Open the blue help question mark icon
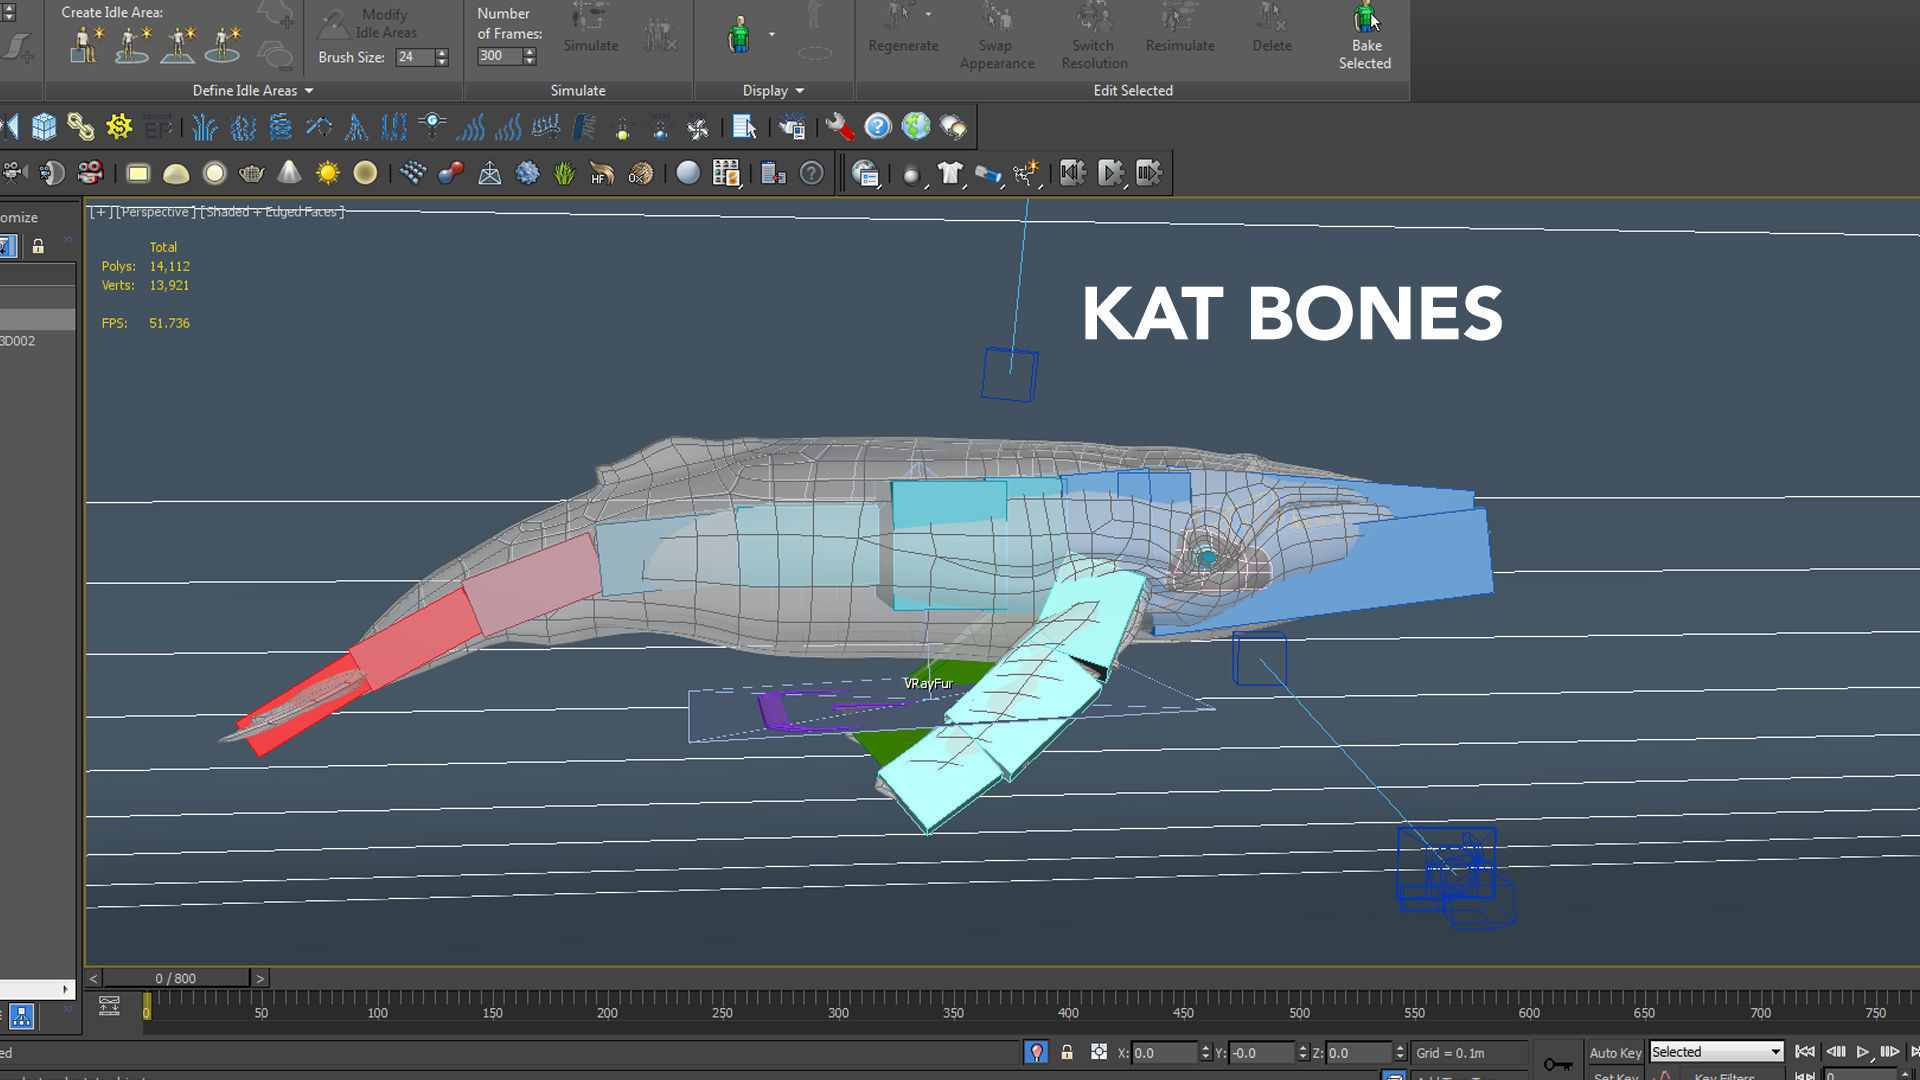This screenshot has height=1080, width=1920. coord(877,127)
